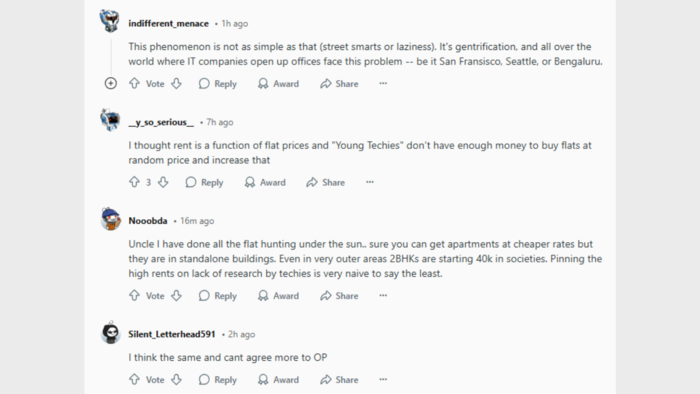
Task: Share Silent_Letterhead591's comment
Action: click(x=339, y=379)
